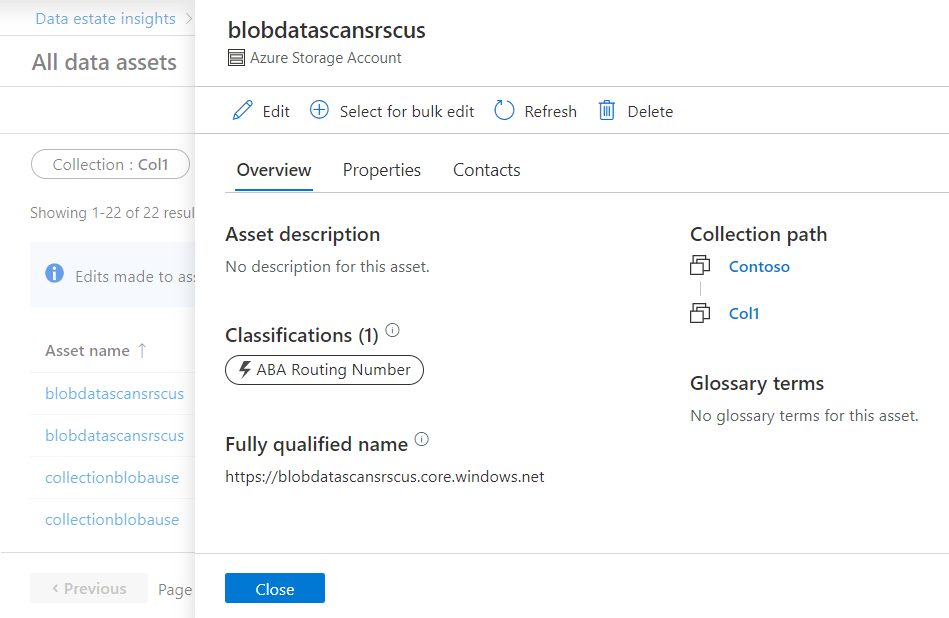Open the Collection : Col1 filter pill
This screenshot has height=618, width=949.
pos(110,164)
